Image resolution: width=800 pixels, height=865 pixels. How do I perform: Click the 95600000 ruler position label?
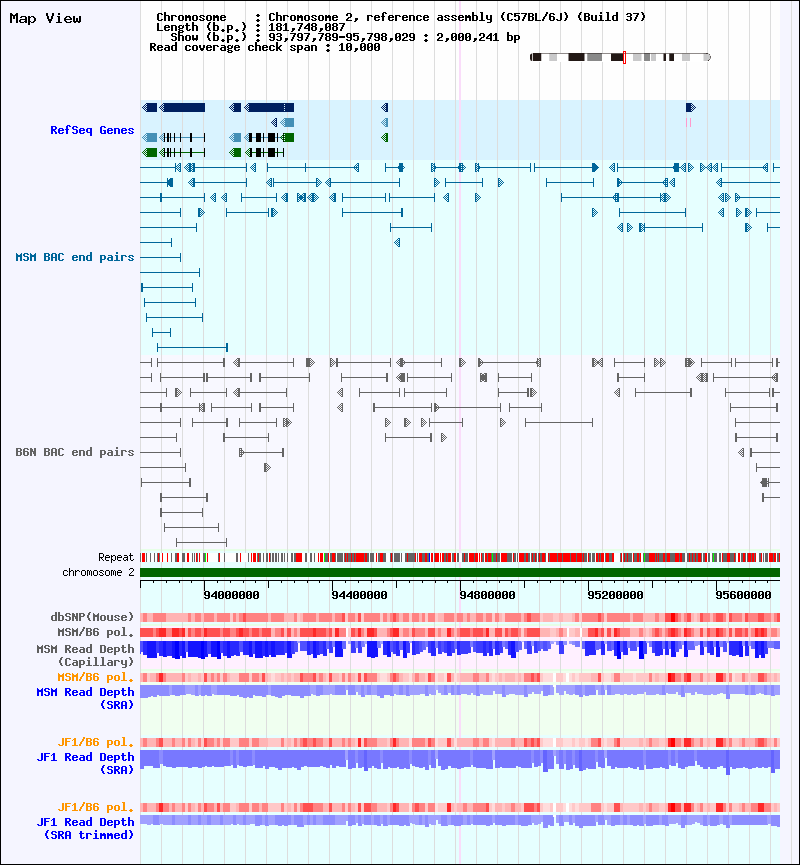tap(743, 595)
